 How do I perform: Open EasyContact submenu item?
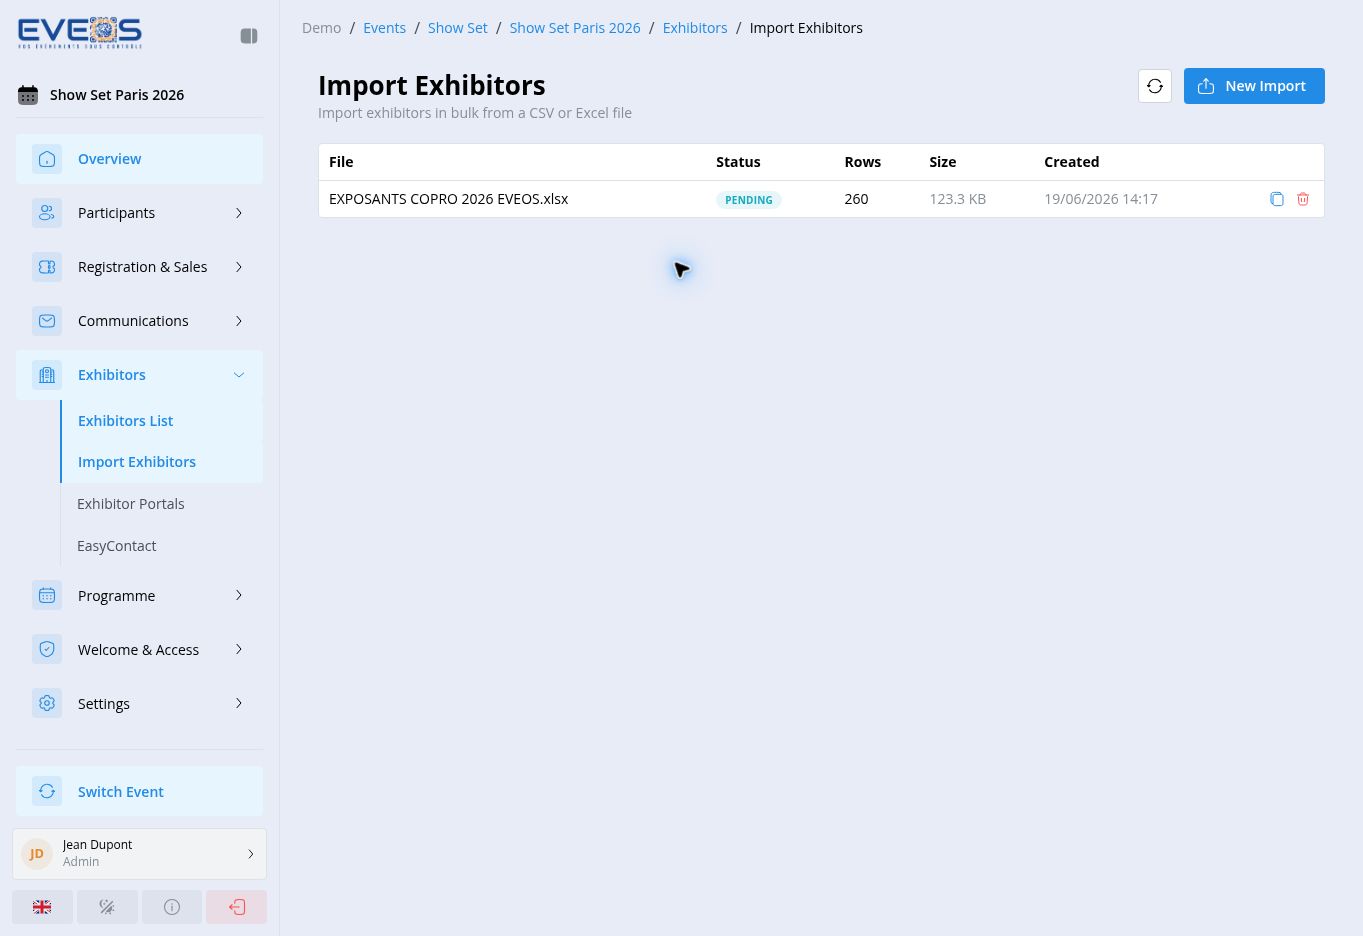coord(162,546)
